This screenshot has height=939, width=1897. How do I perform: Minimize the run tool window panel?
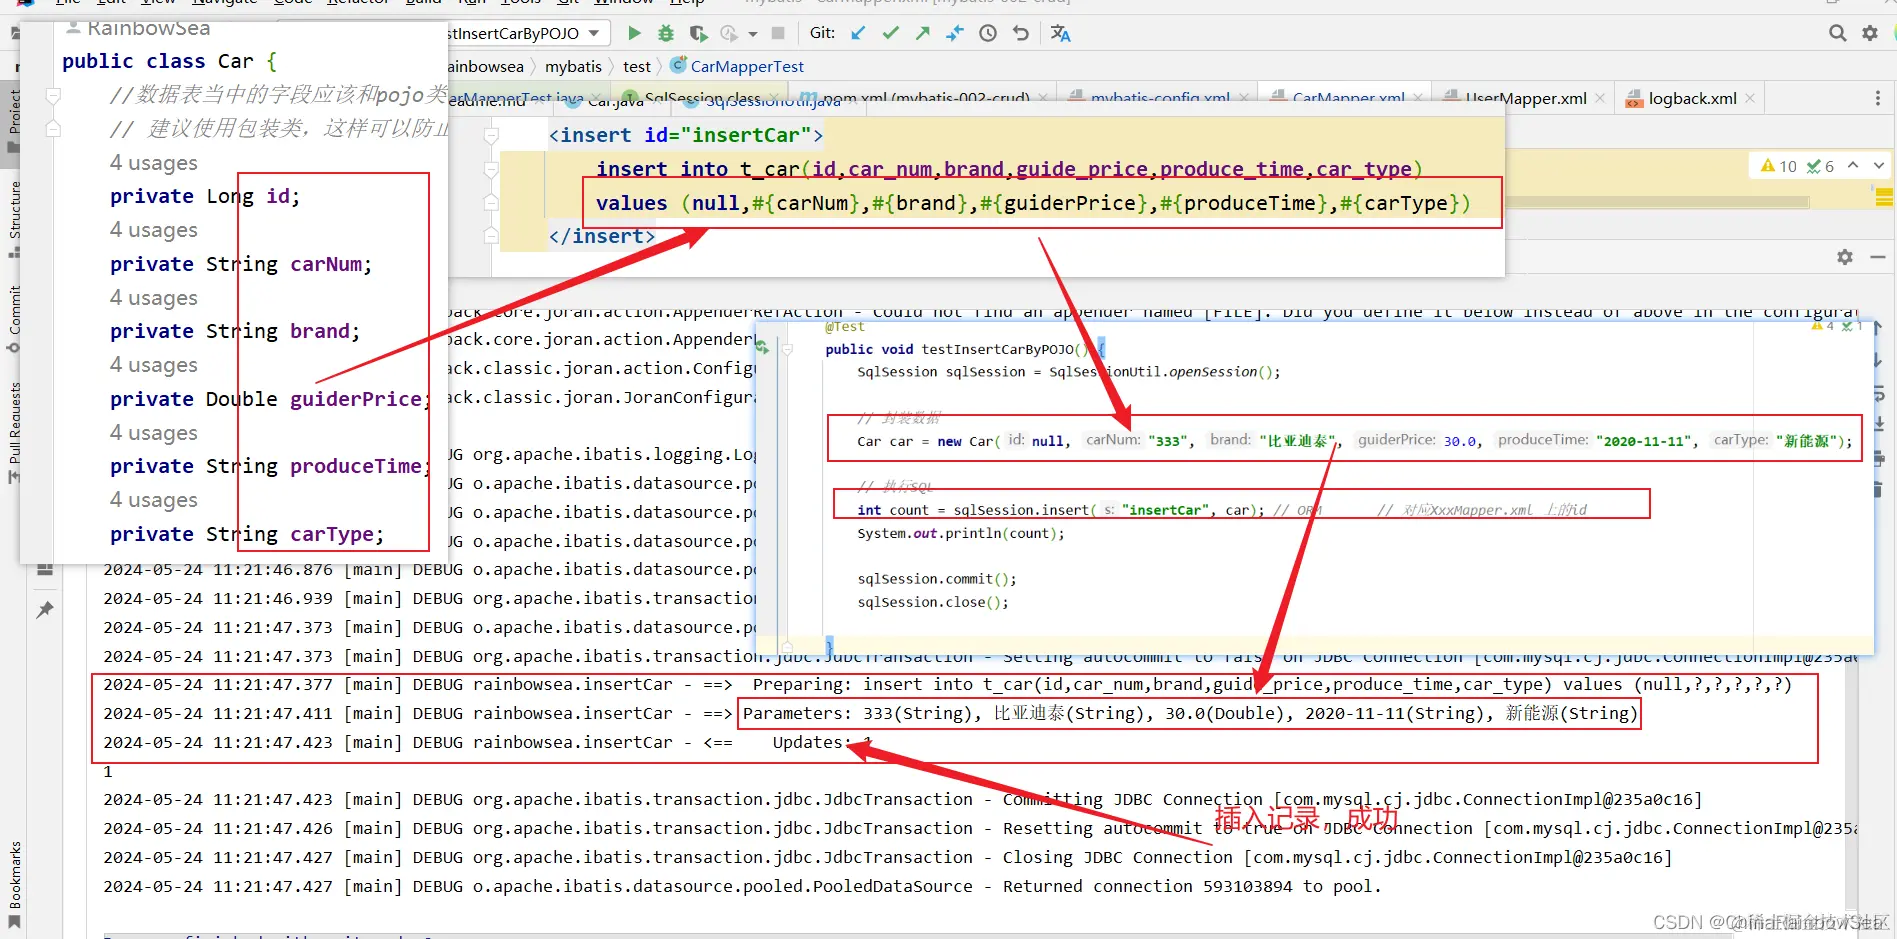click(x=1878, y=257)
